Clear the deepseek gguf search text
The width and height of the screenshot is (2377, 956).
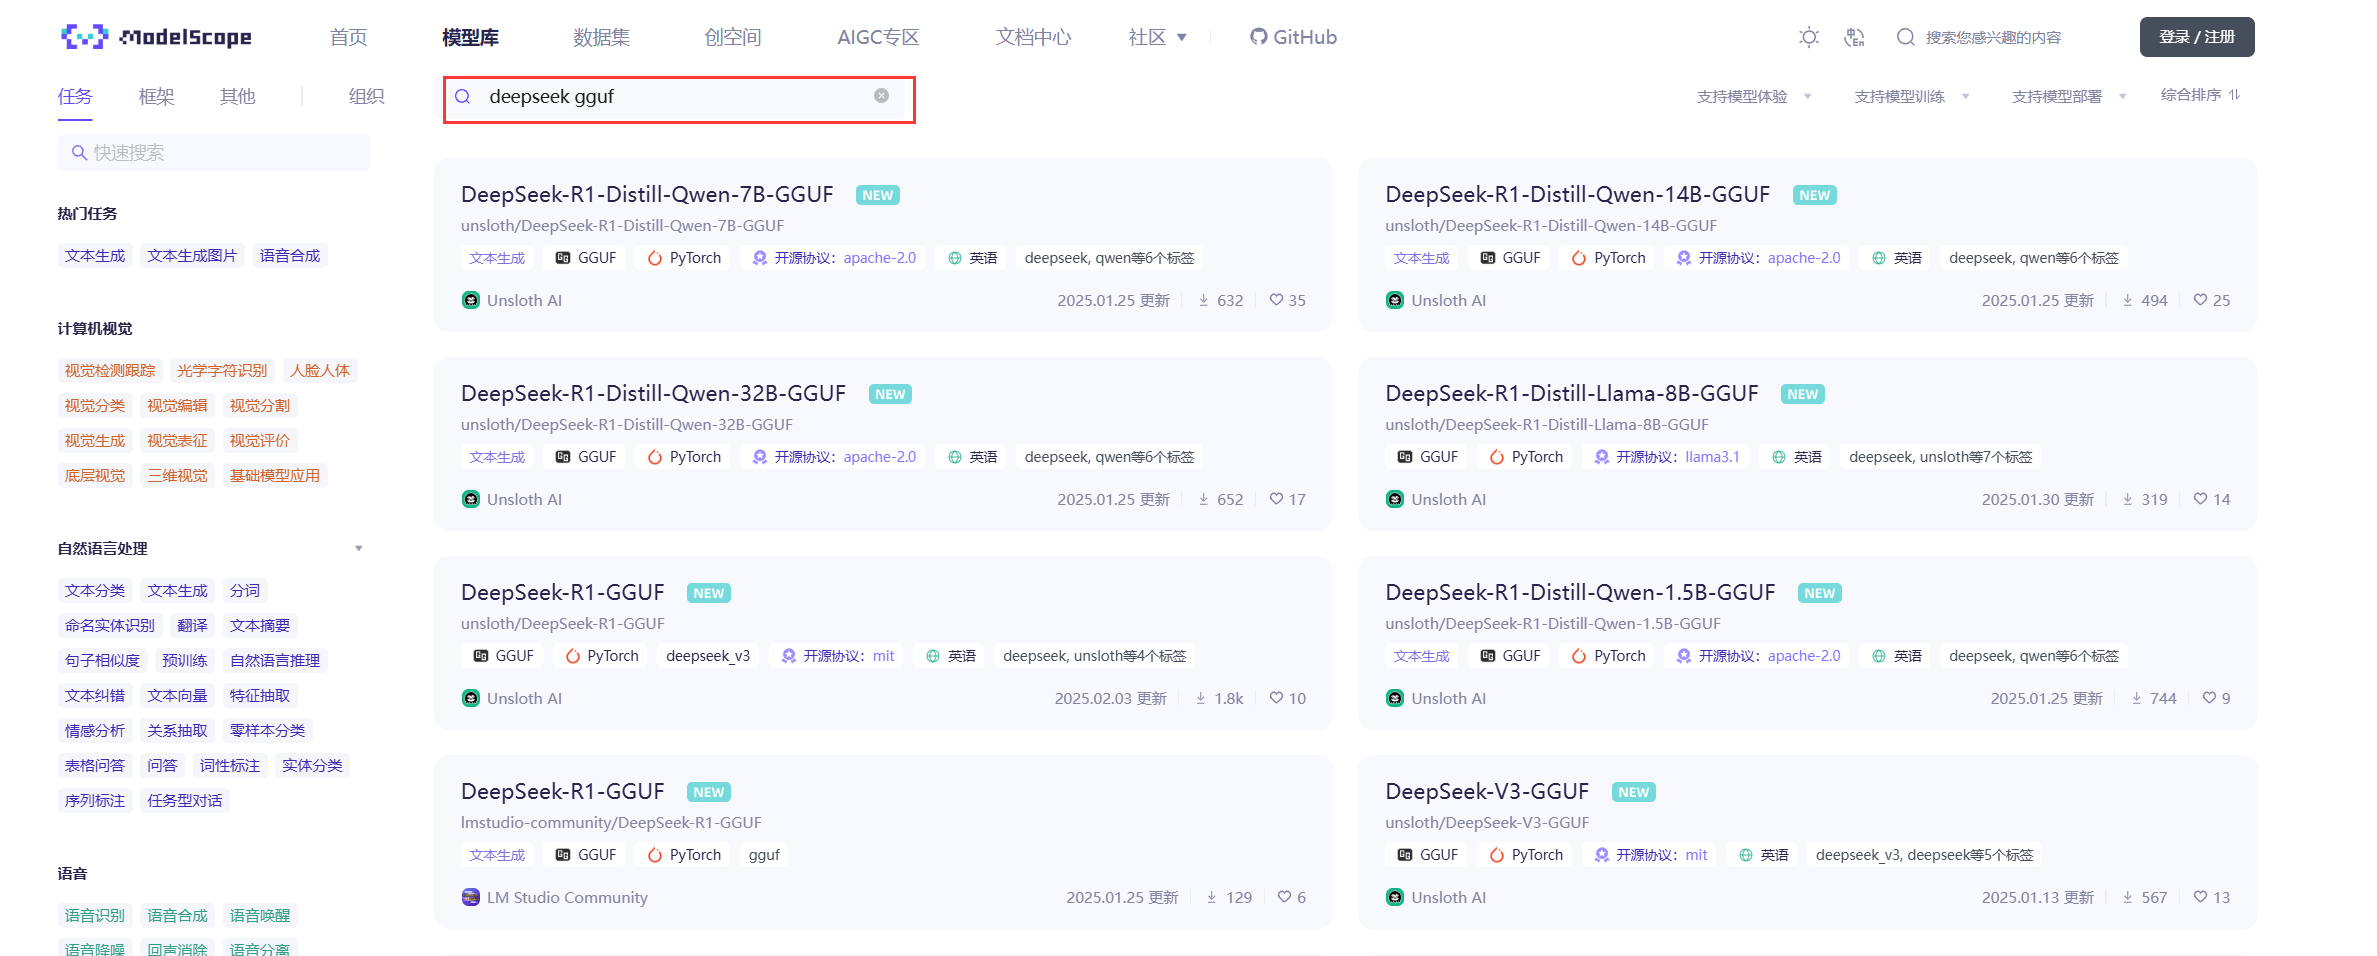[881, 96]
